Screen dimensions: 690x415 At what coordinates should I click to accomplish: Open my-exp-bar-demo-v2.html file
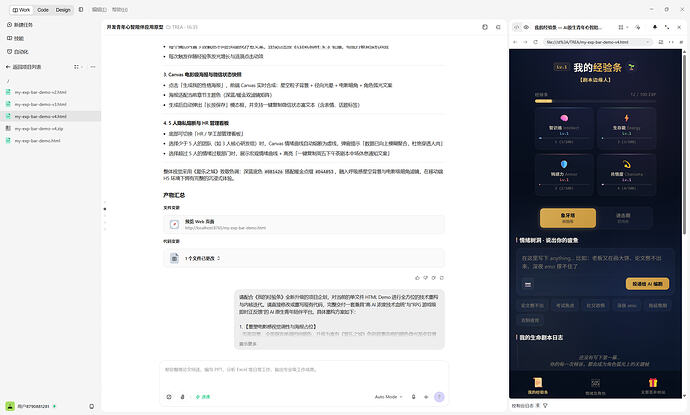(x=50, y=92)
